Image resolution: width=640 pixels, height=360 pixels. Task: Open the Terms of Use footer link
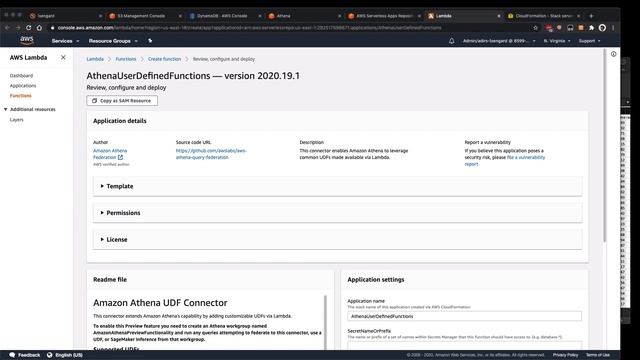point(598,355)
